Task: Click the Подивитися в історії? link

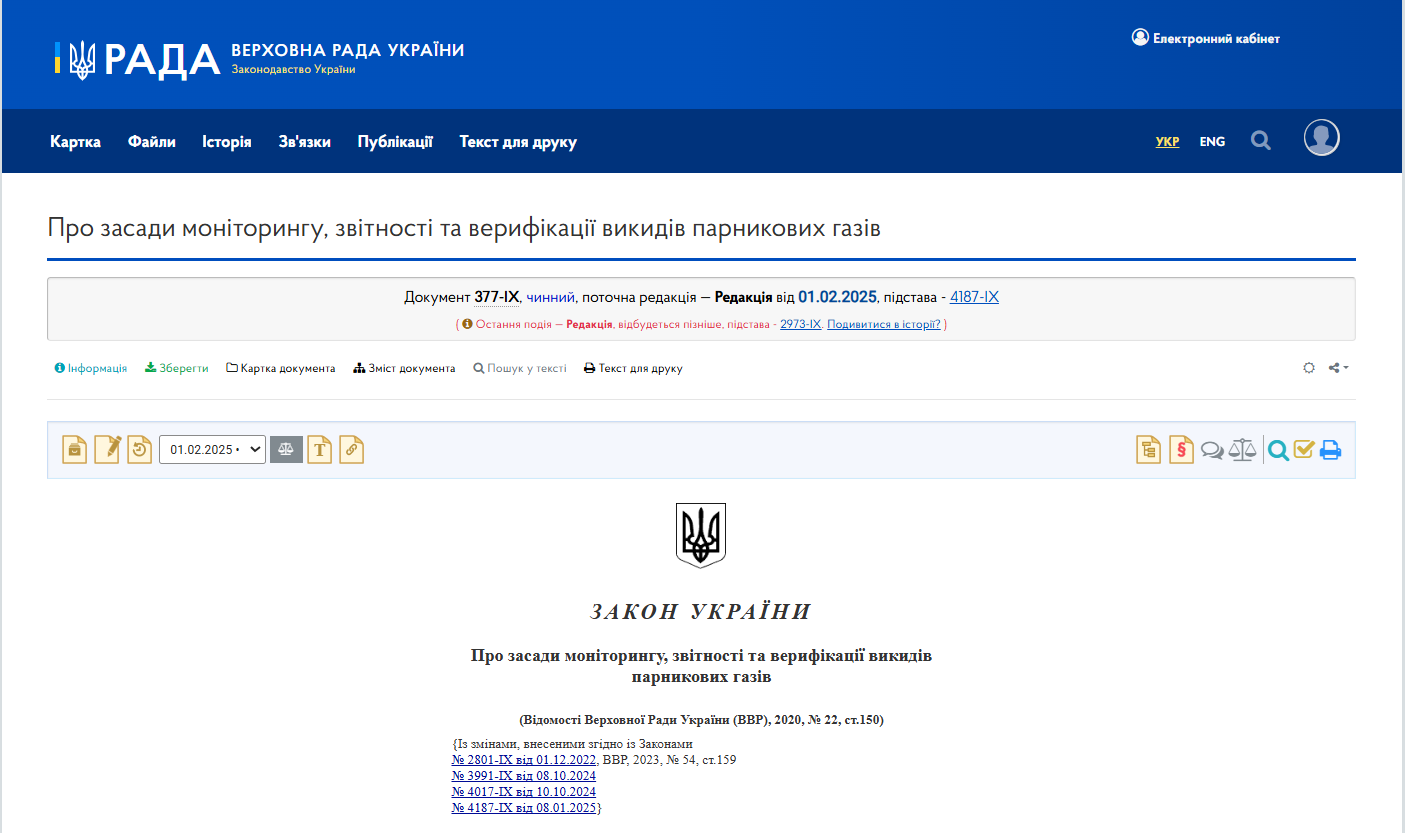Action: coord(881,324)
